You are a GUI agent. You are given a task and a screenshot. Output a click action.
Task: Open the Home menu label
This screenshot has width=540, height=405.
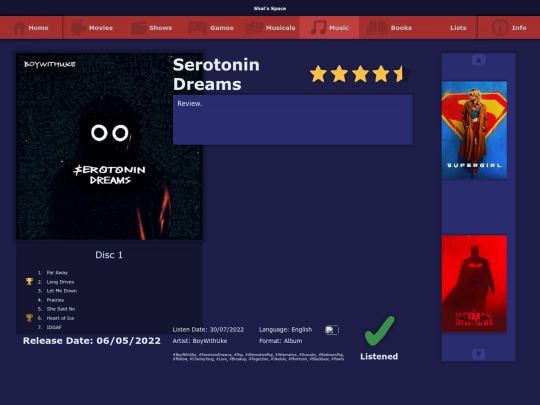pos(38,28)
